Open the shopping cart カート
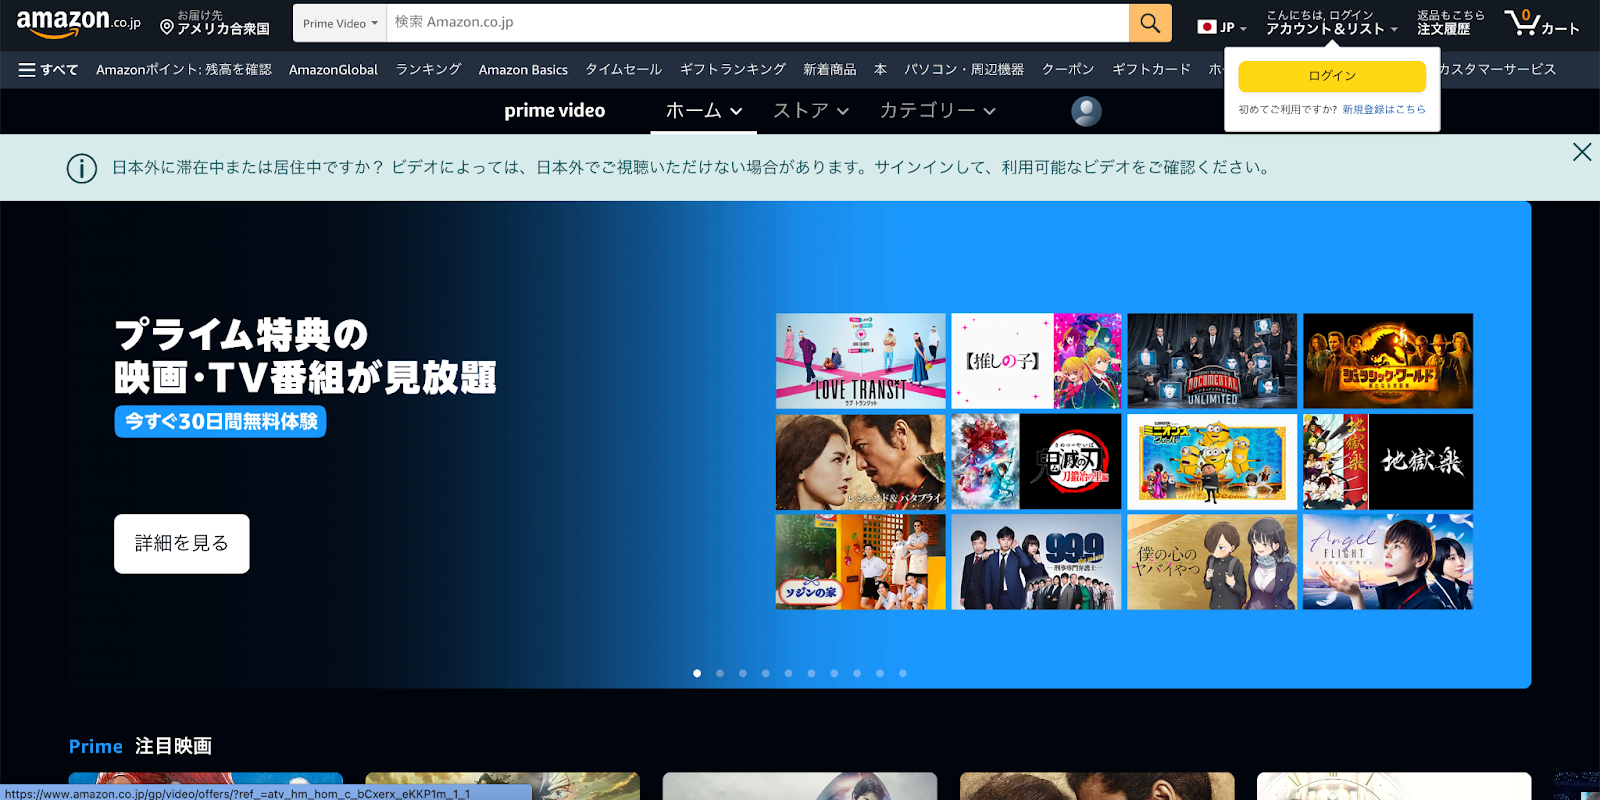 coord(1541,23)
